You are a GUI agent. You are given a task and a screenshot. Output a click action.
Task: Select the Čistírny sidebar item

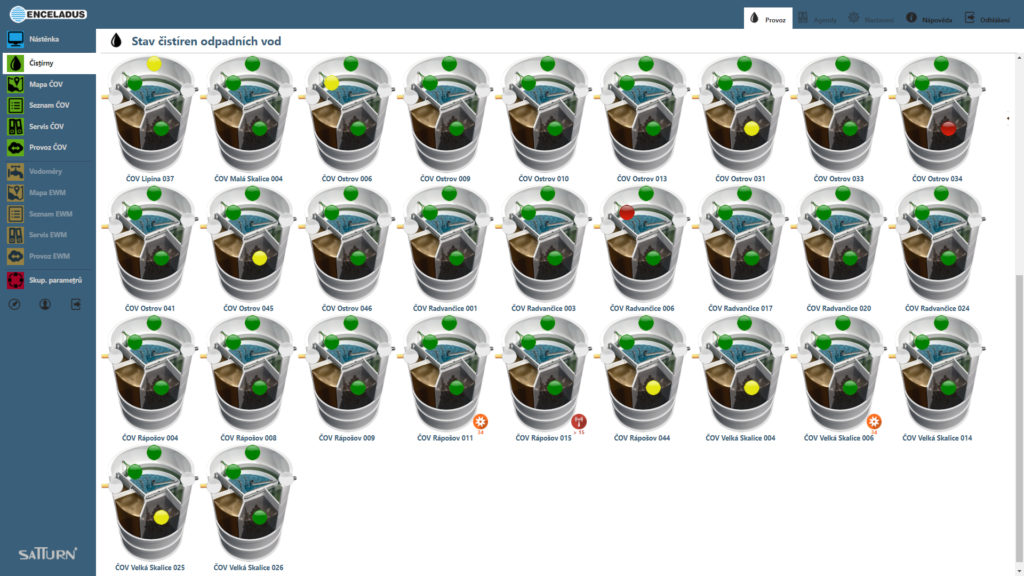[48, 63]
